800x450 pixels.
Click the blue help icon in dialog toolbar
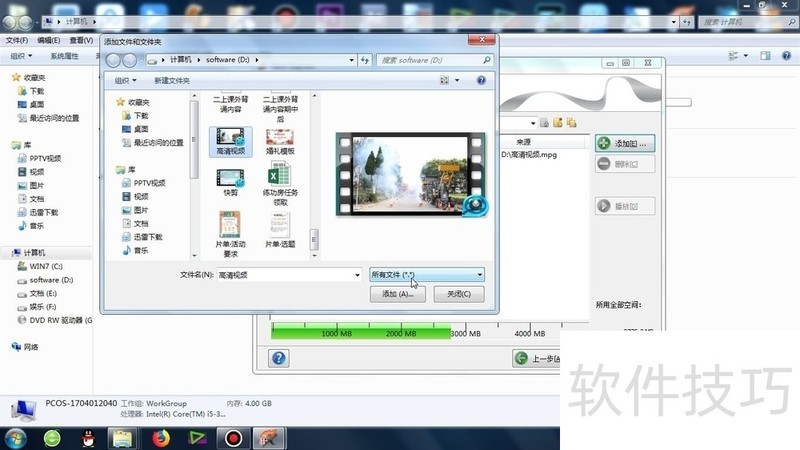click(x=481, y=80)
